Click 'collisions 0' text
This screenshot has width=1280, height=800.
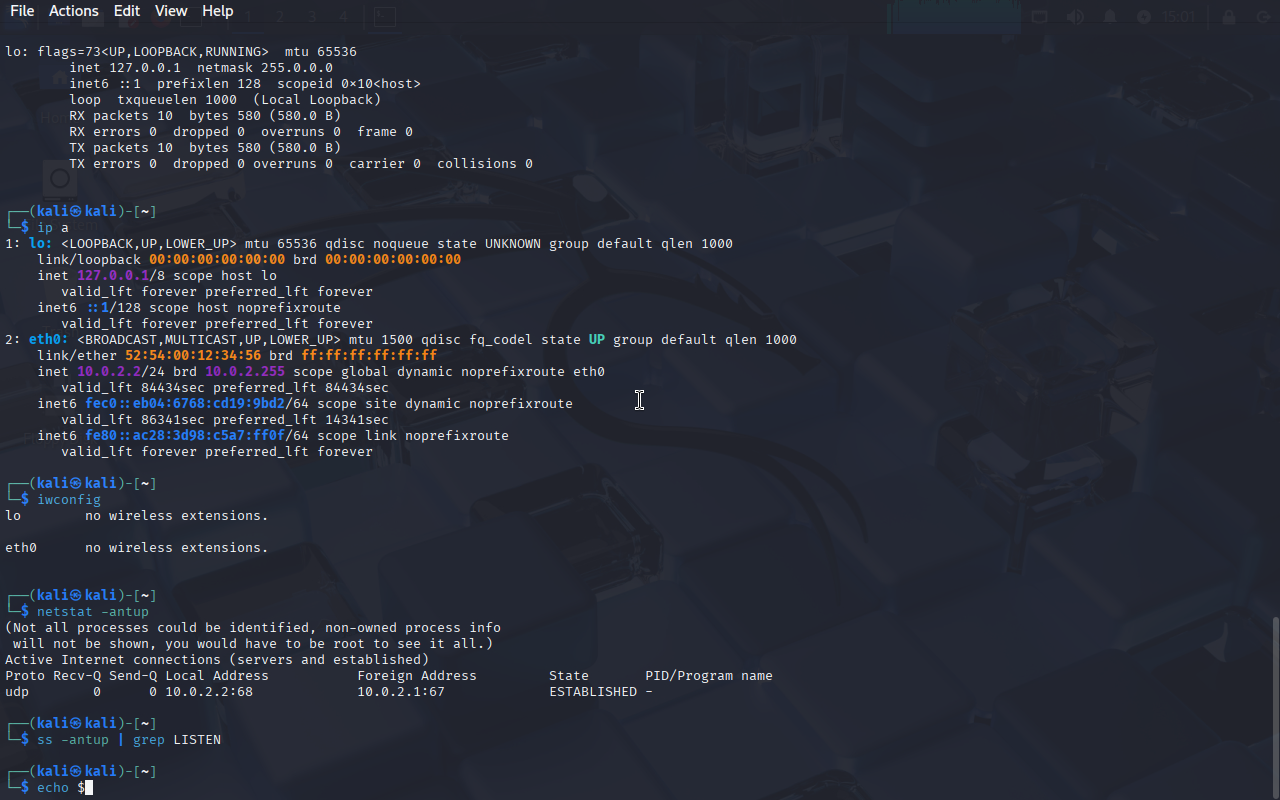coord(485,164)
